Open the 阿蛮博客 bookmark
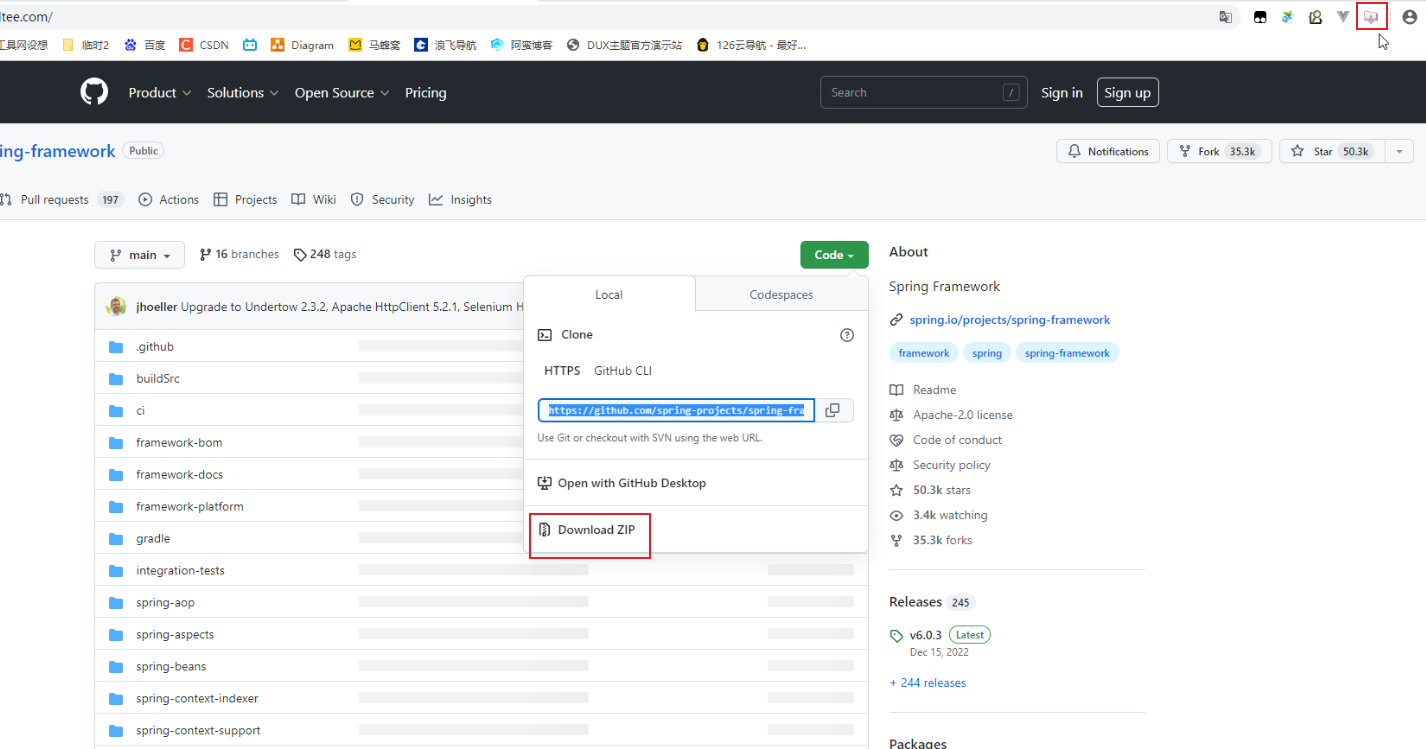This screenshot has height=749, width=1426. pyautogui.click(x=521, y=45)
